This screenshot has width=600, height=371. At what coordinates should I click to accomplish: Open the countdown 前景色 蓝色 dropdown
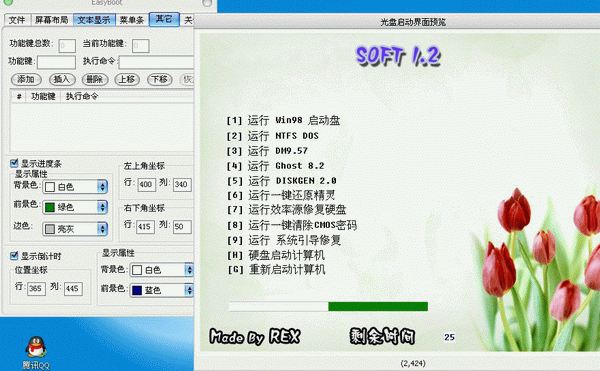coord(189,290)
